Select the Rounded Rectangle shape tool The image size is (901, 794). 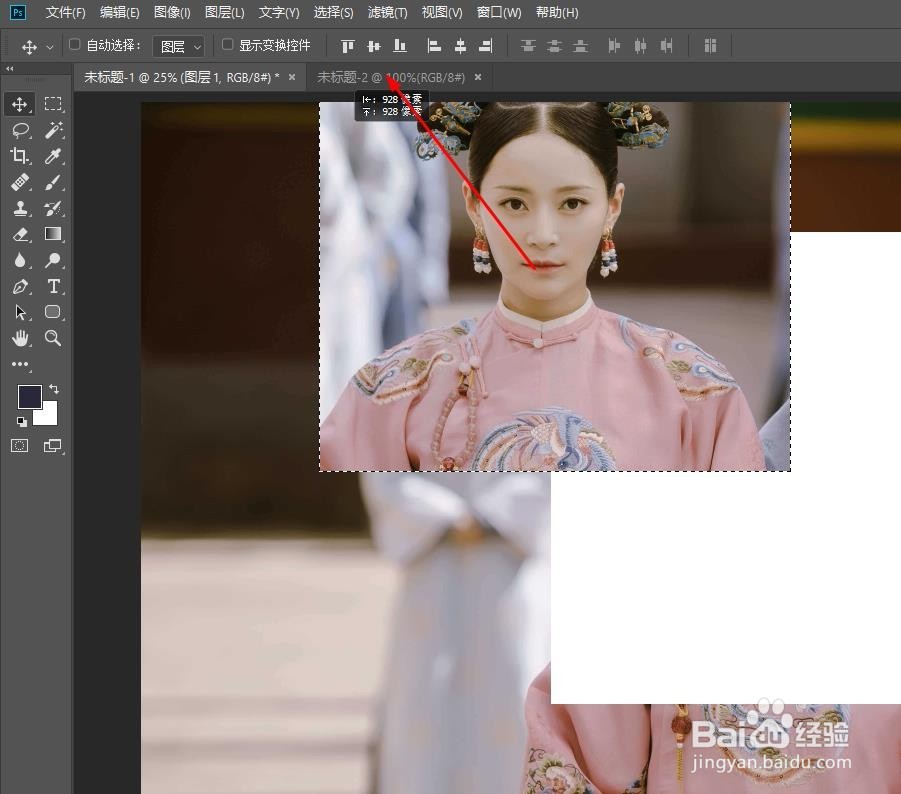click(x=53, y=312)
